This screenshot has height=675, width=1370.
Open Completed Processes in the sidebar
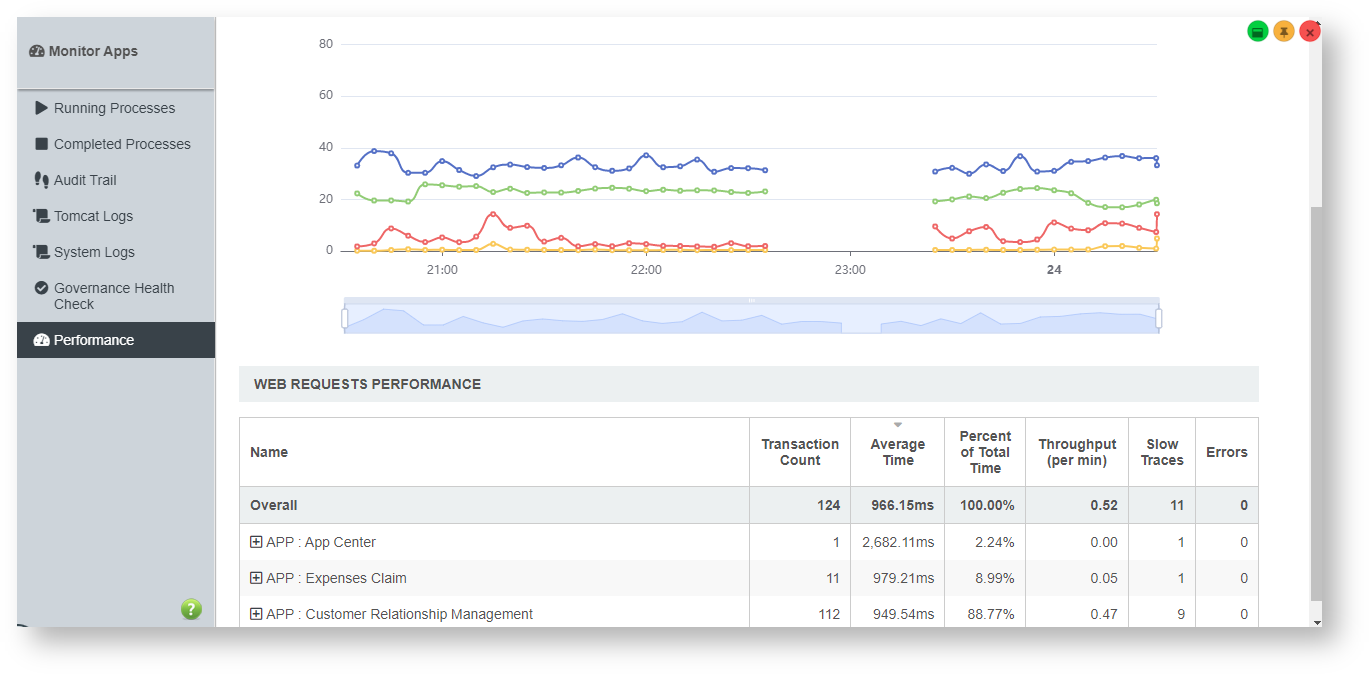tap(122, 144)
